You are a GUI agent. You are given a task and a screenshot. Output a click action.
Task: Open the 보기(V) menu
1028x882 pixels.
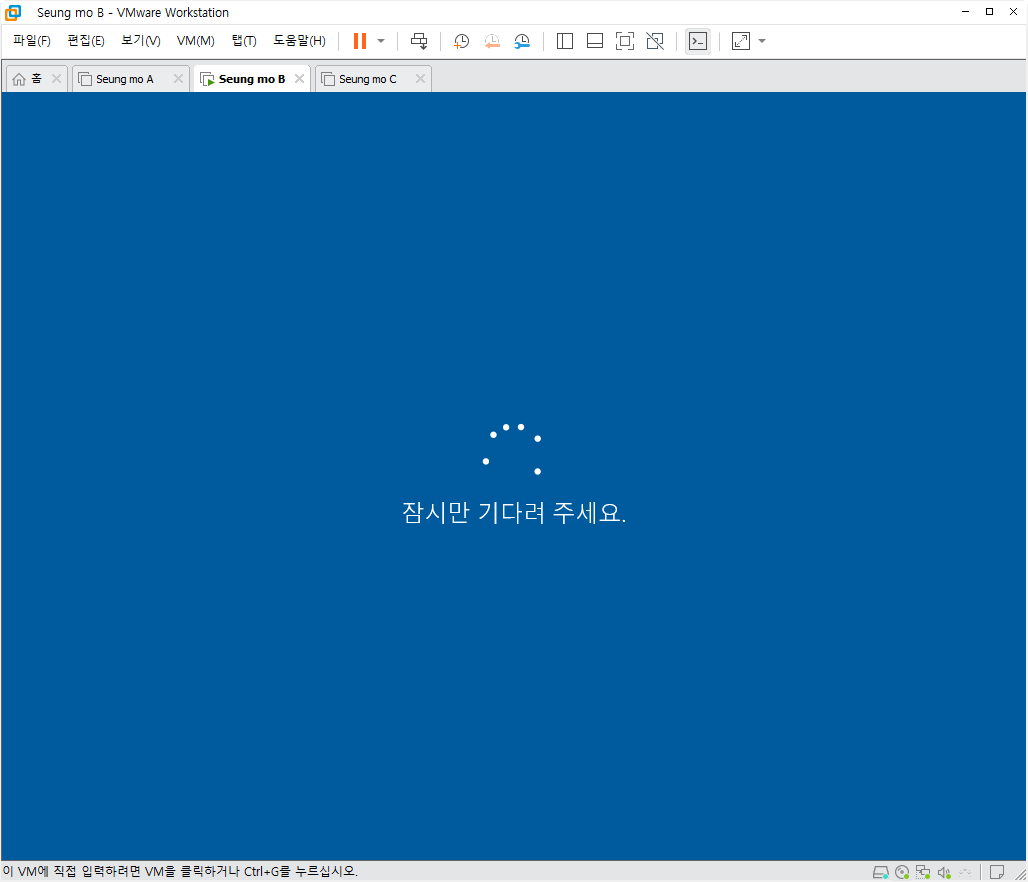coord(140,41)
